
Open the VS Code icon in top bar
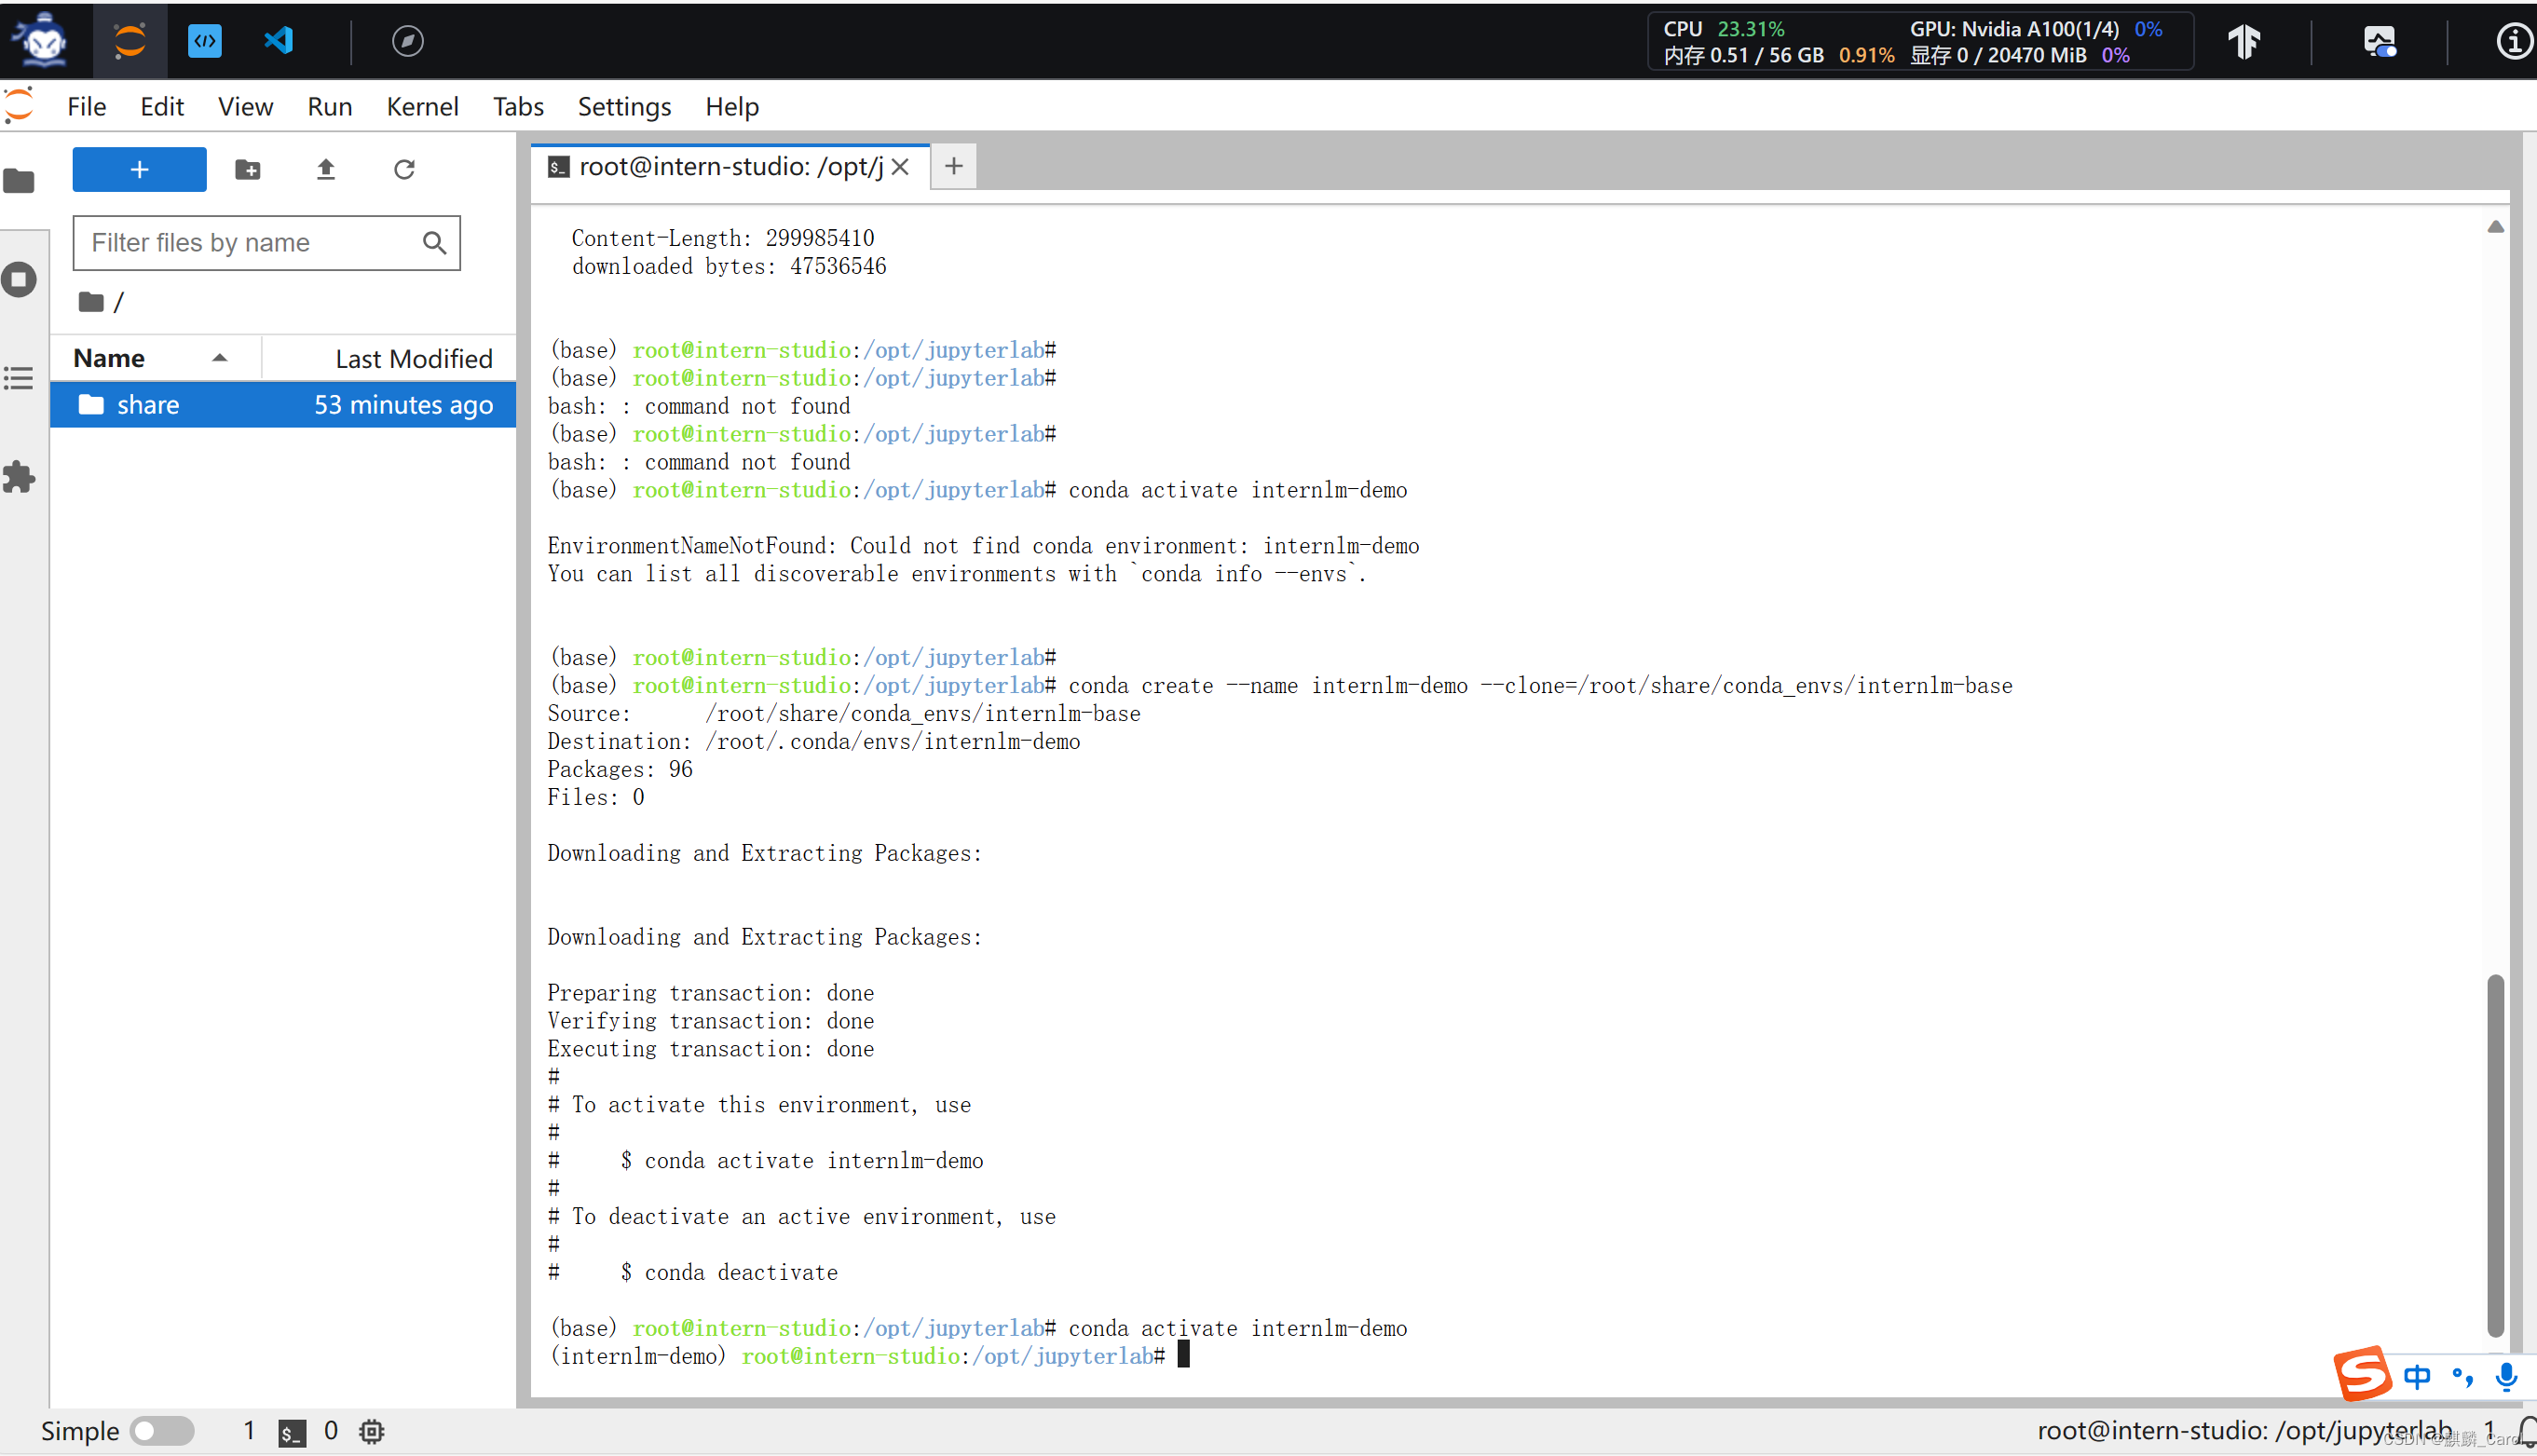tap(279, 41)
